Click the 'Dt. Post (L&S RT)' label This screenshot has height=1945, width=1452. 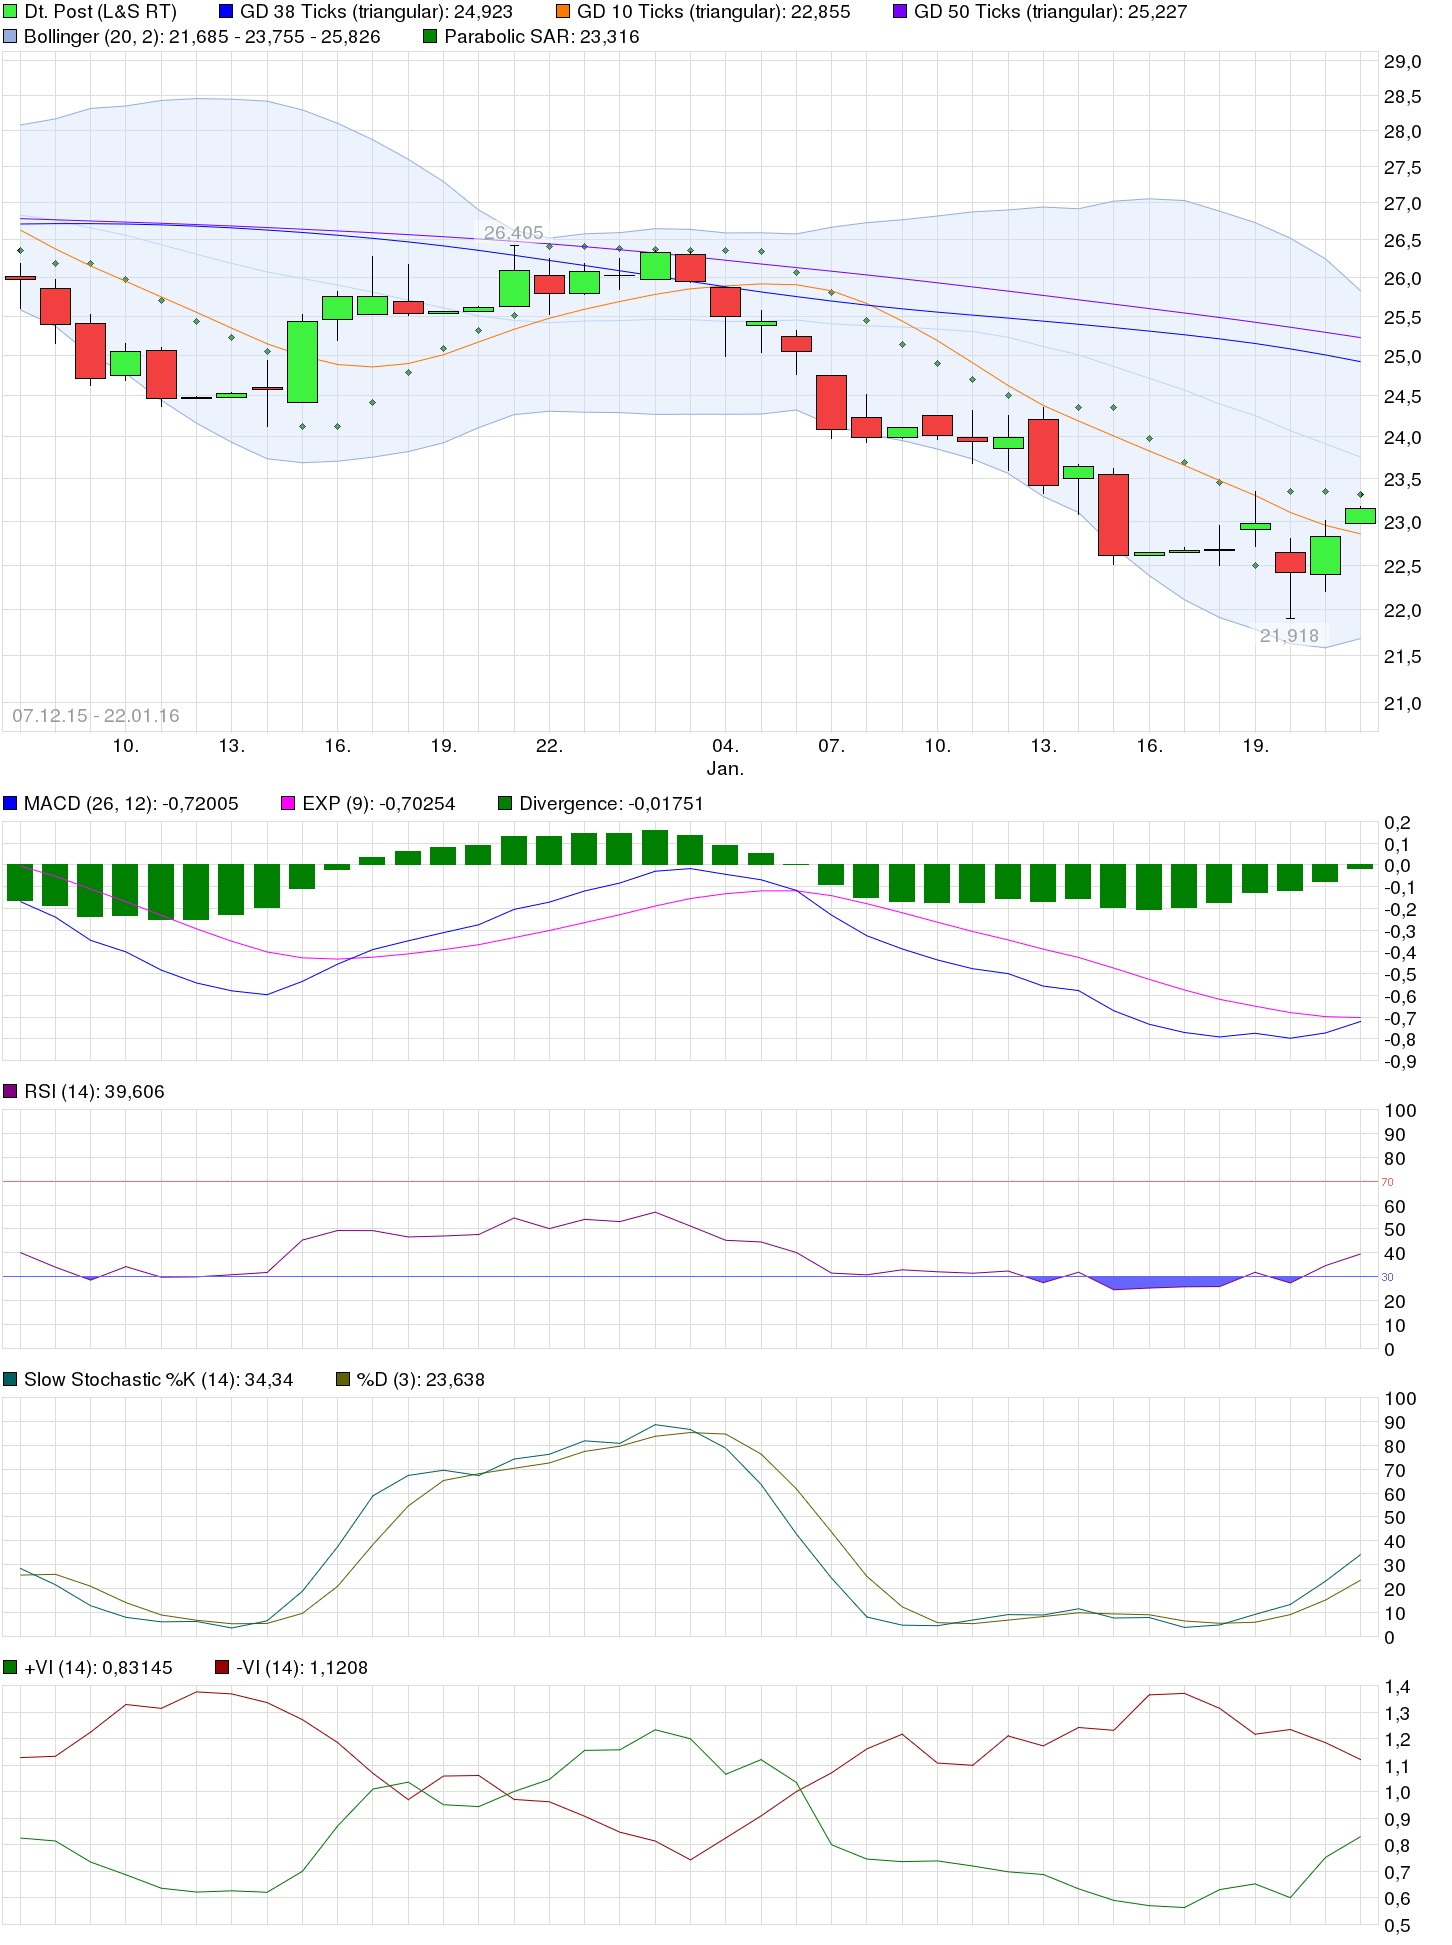click(x=100, y=12)
